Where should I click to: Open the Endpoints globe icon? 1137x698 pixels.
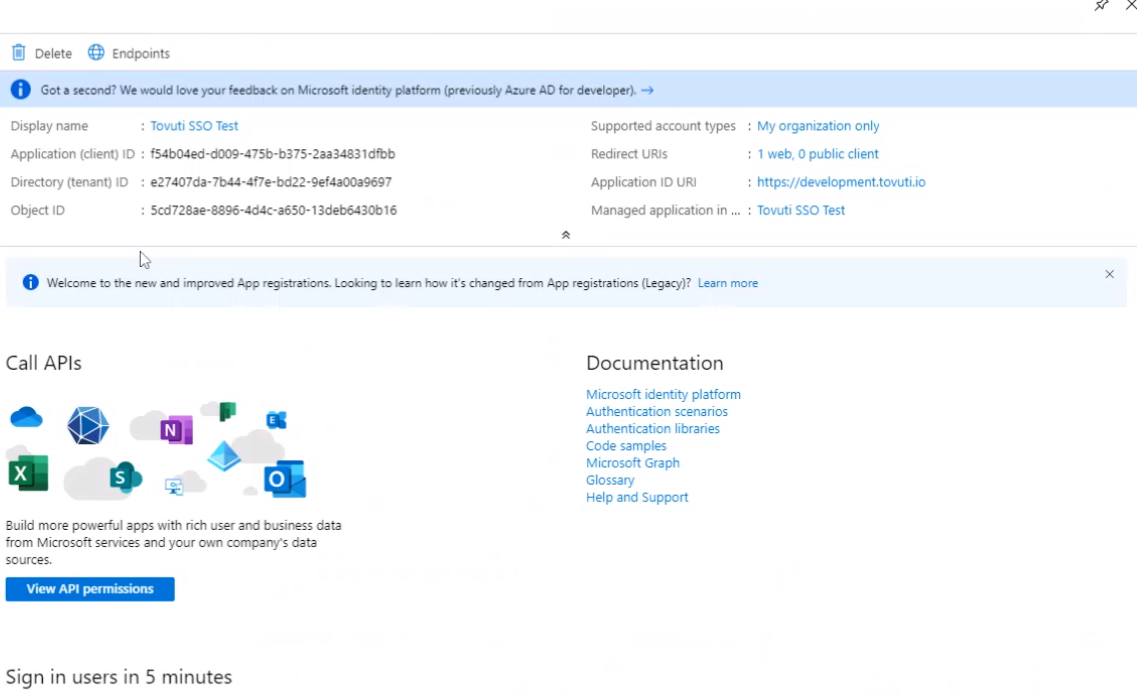[x=96, y=53]
